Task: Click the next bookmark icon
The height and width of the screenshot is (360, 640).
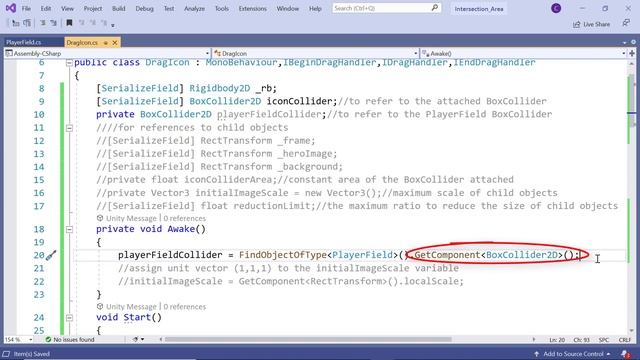Action: click(93, 23)
